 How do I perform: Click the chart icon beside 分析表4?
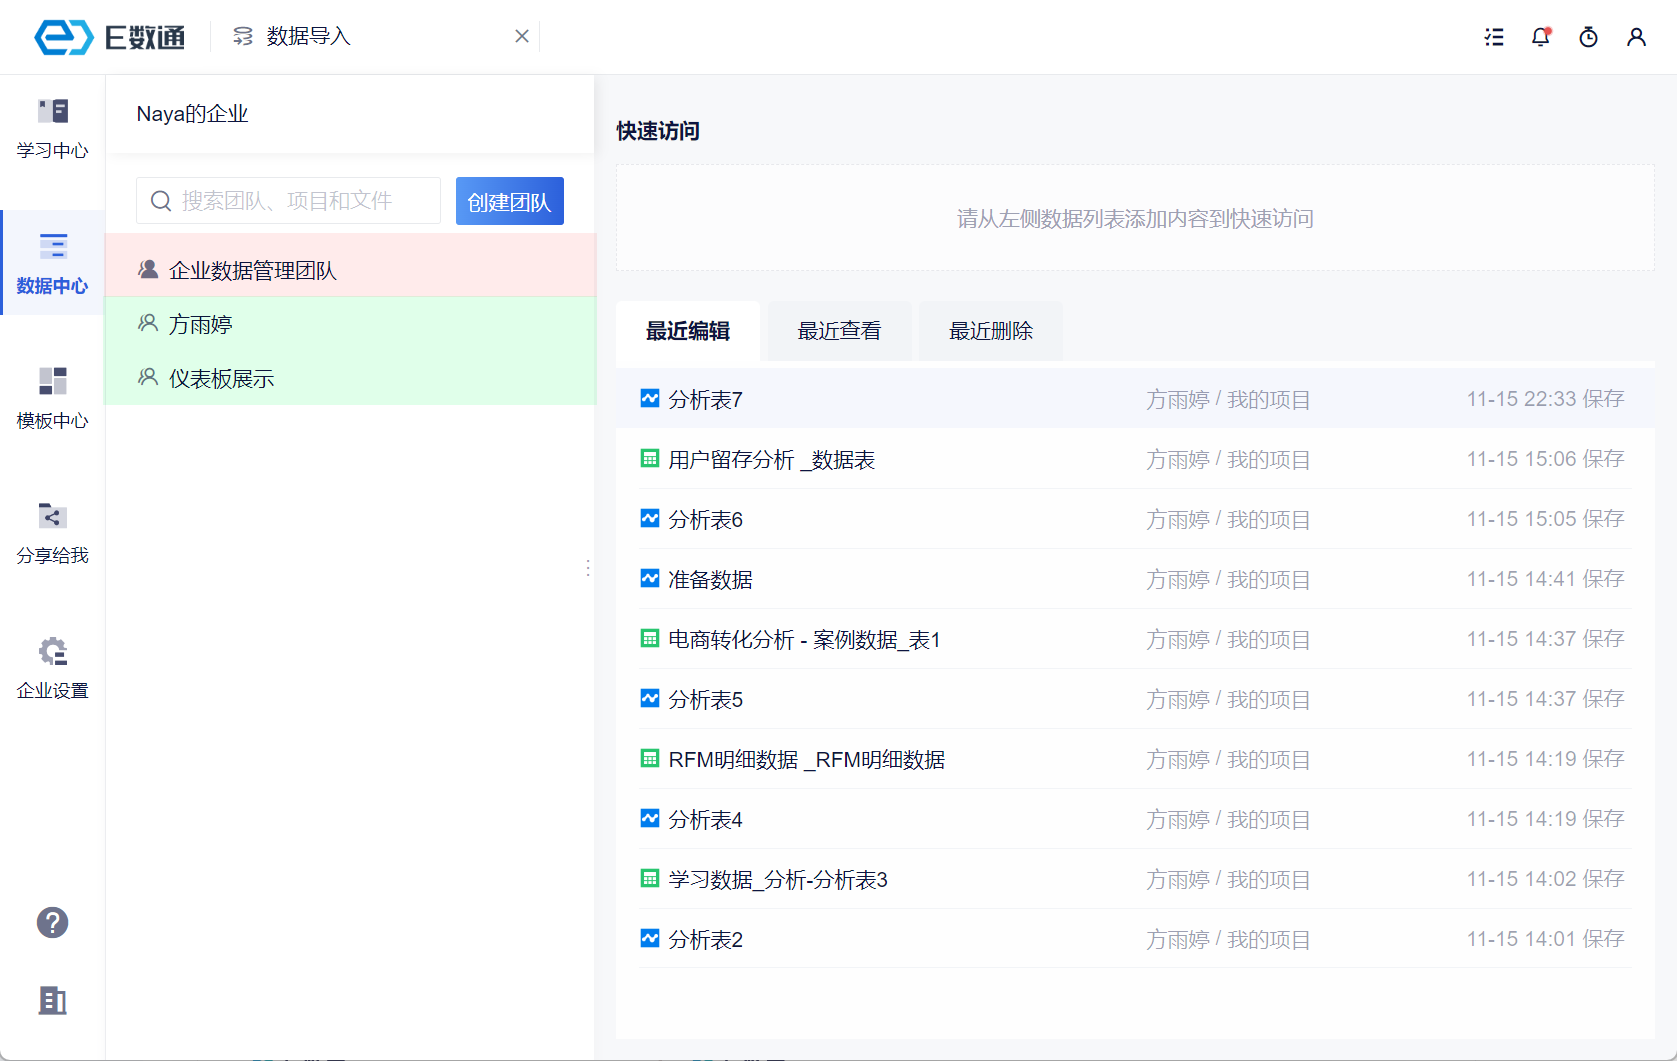(650, 818)
